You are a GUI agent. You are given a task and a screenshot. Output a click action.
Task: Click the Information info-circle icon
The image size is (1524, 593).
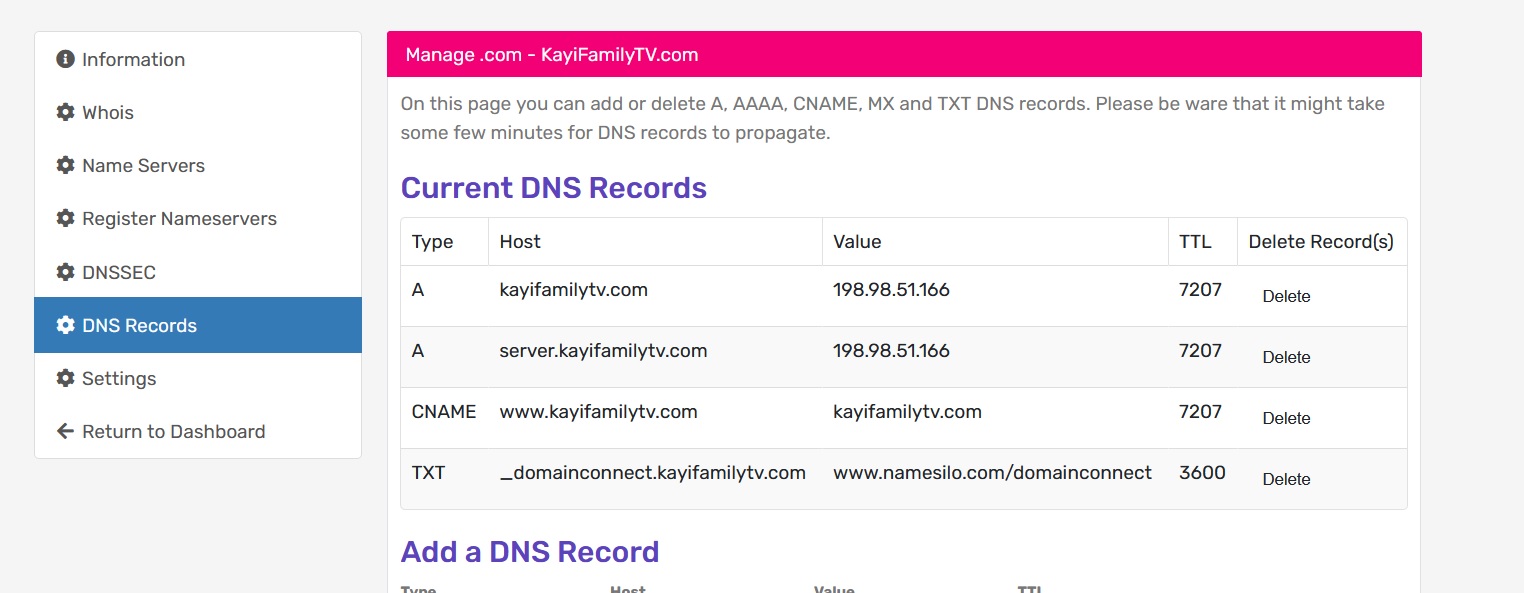[66, 59]
